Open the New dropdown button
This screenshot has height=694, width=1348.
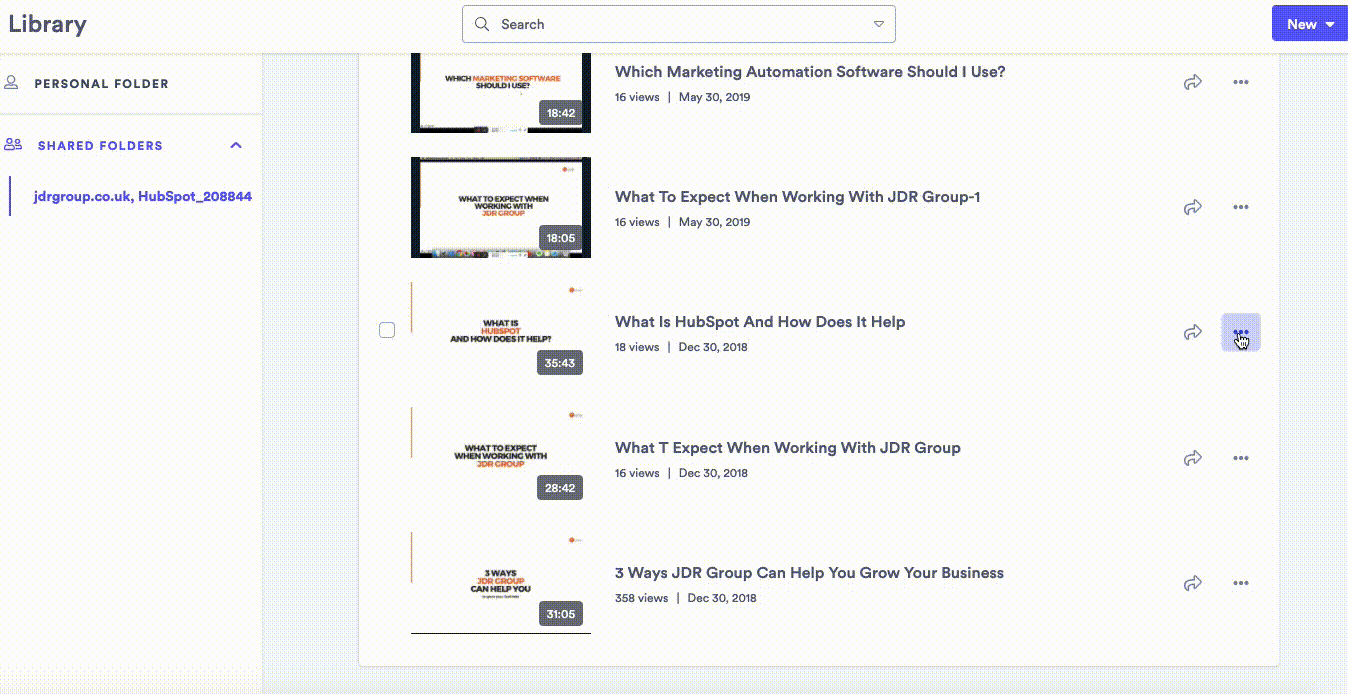point(1310,24)
